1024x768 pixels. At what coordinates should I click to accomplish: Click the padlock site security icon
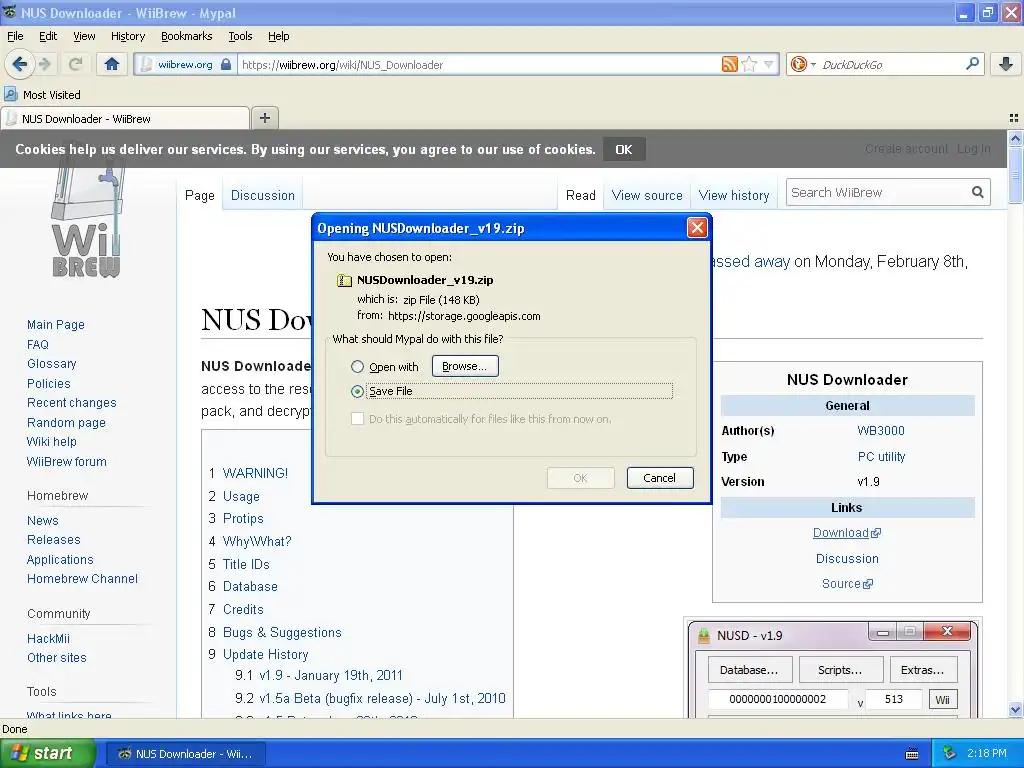pos(226,64)
